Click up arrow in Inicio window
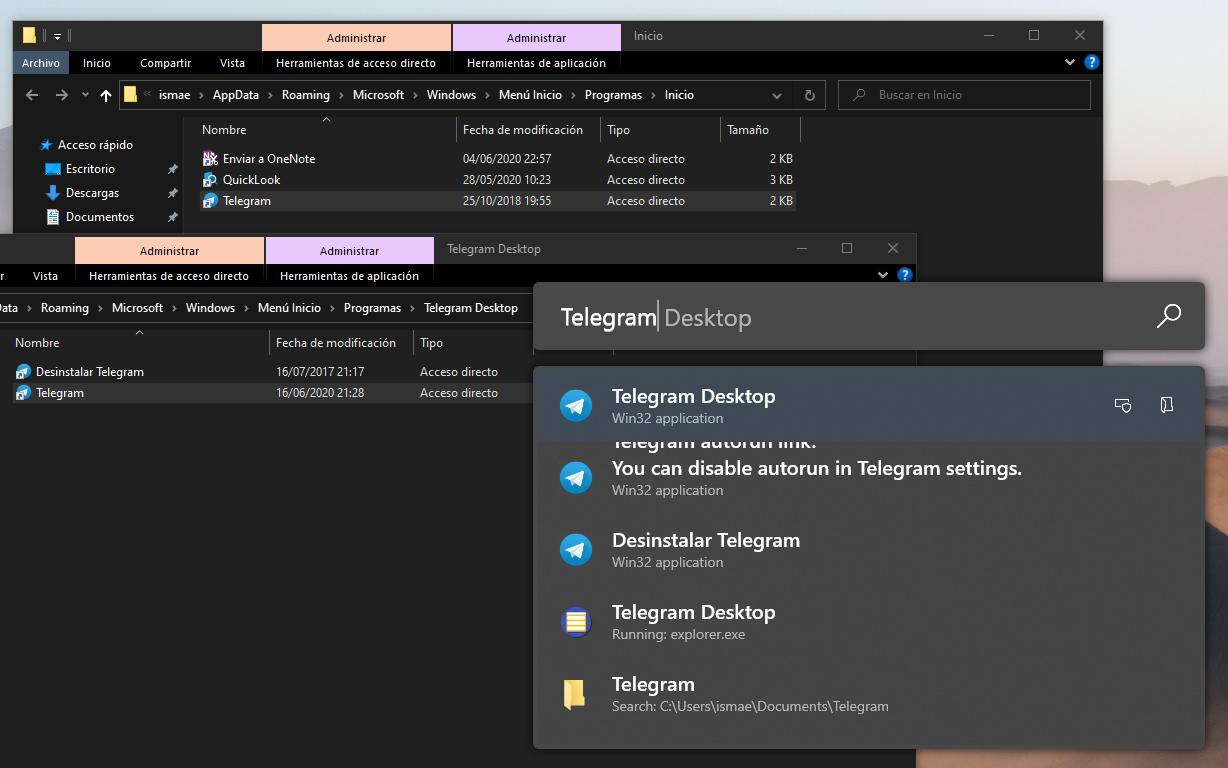1228x768 pixels. (x=106, y=95)
